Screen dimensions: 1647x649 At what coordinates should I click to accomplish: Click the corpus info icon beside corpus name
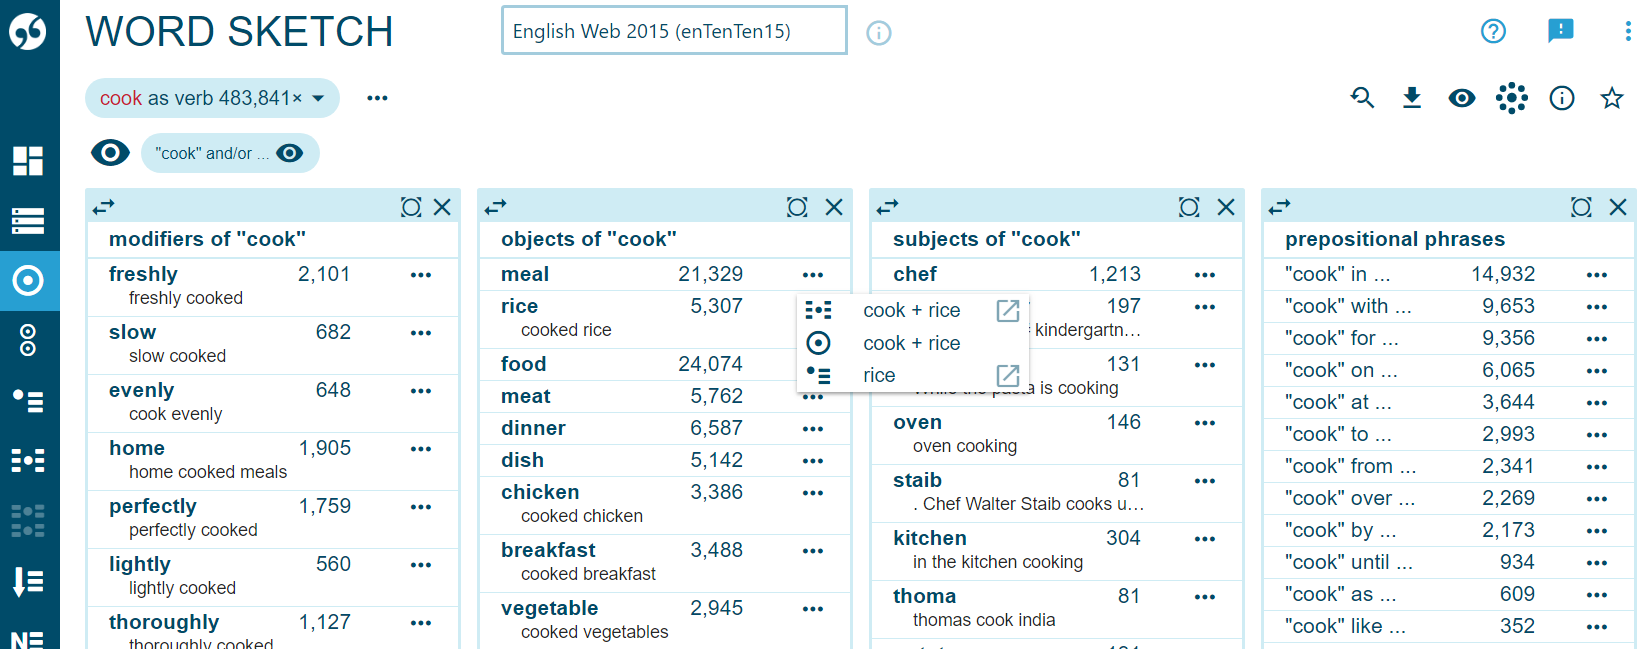[879, 33]
